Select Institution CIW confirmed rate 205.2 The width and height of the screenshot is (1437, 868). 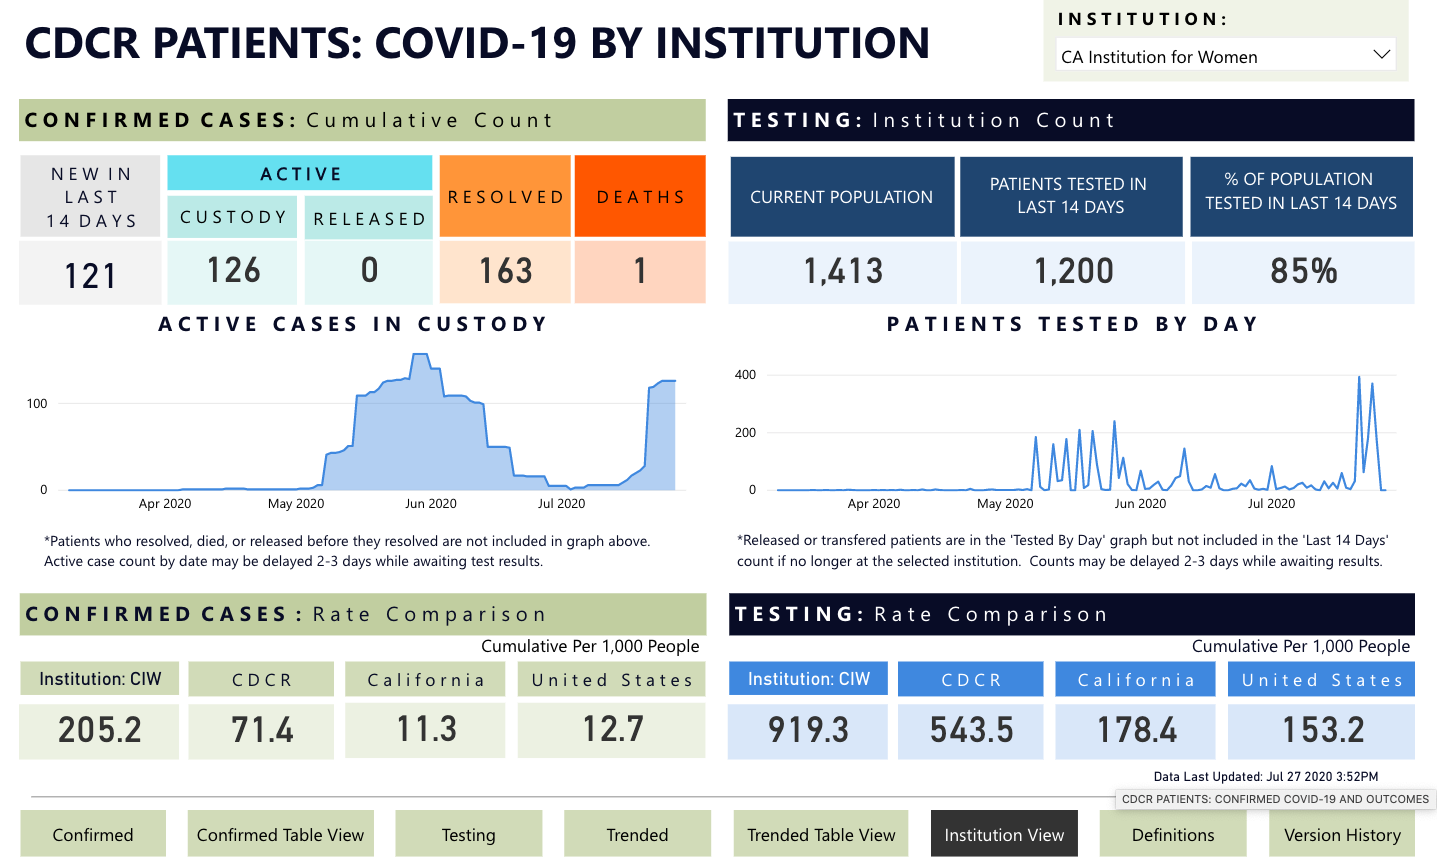click(x=99, y=730)
